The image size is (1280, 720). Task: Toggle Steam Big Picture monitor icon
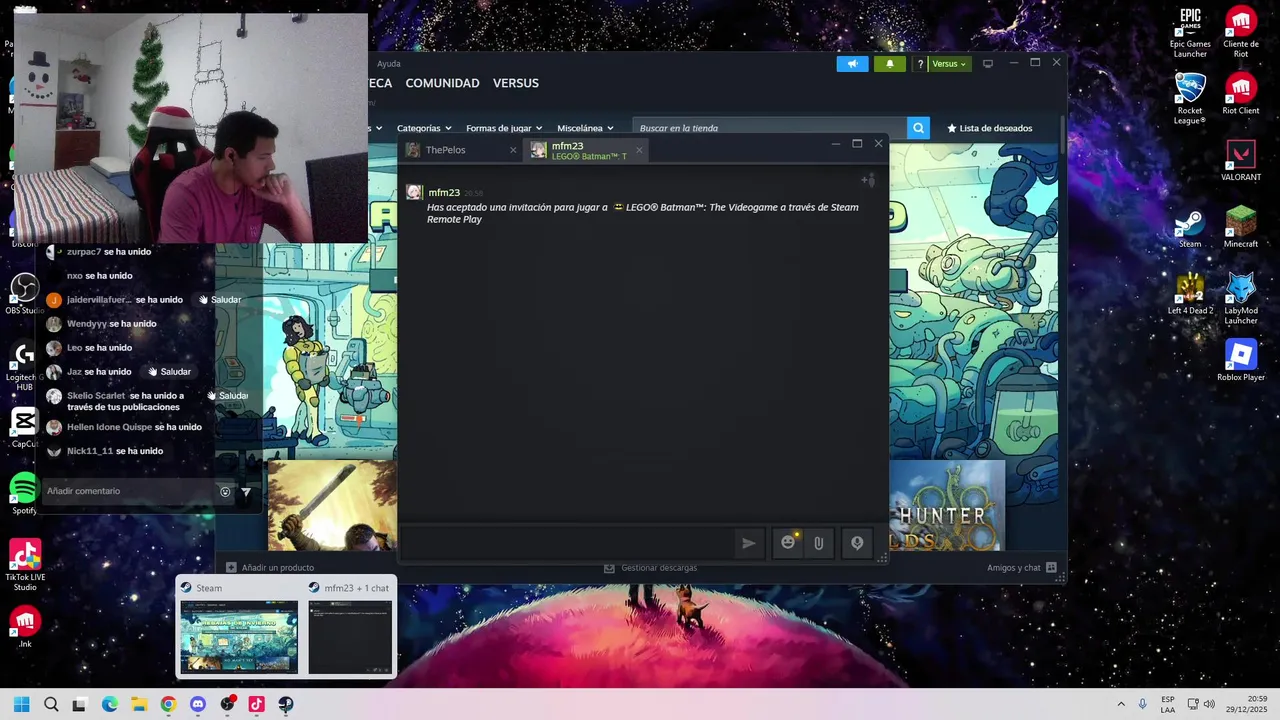click(x=988, y=64)
